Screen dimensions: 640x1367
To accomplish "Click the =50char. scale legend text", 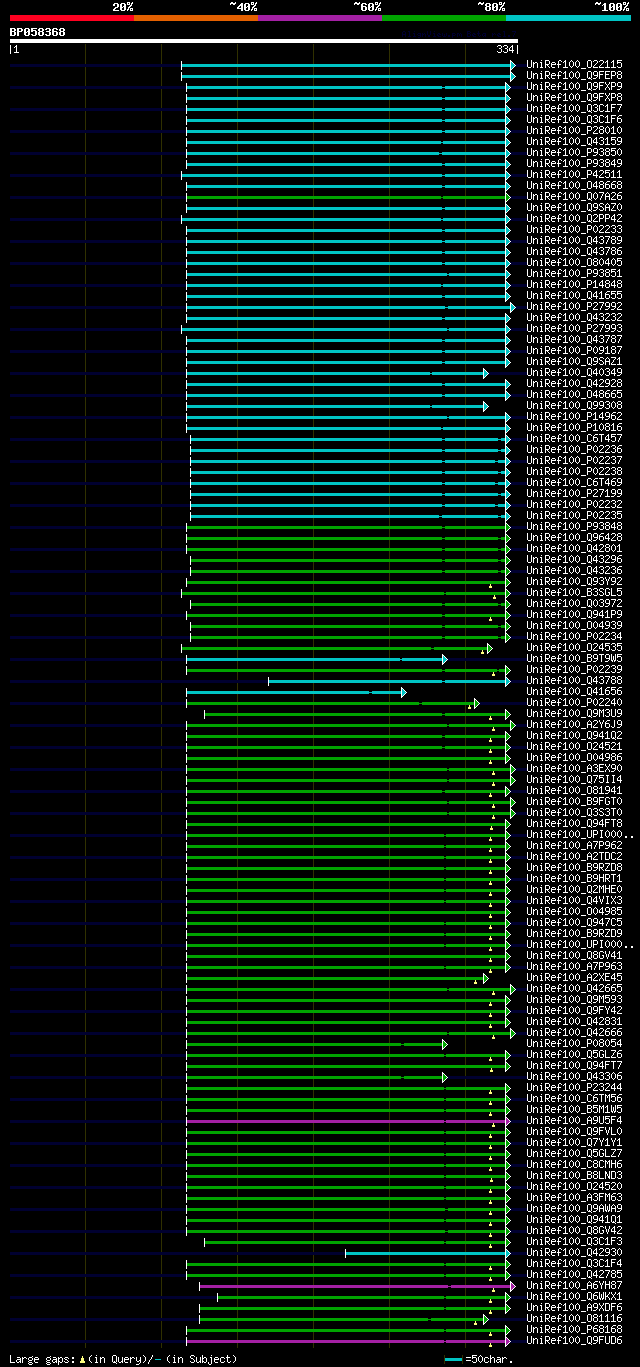I will pos(489,1359).
